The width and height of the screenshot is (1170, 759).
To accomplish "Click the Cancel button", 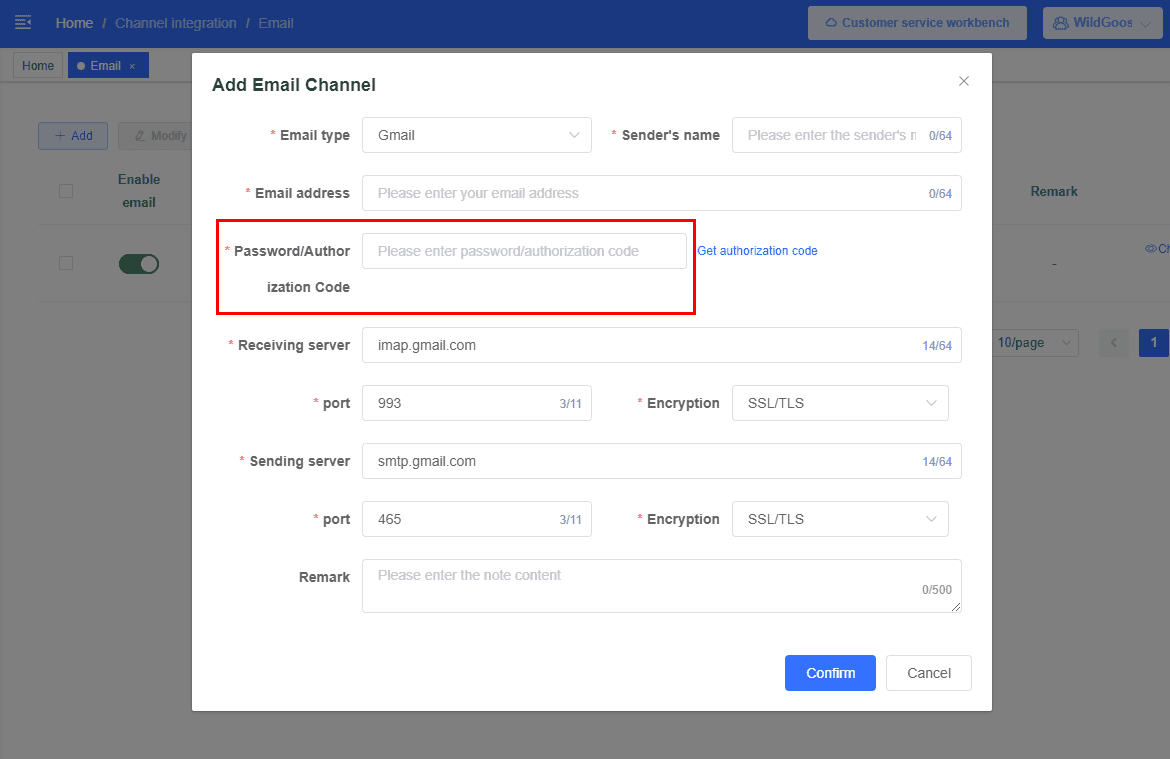I will (x=928, y=673).
